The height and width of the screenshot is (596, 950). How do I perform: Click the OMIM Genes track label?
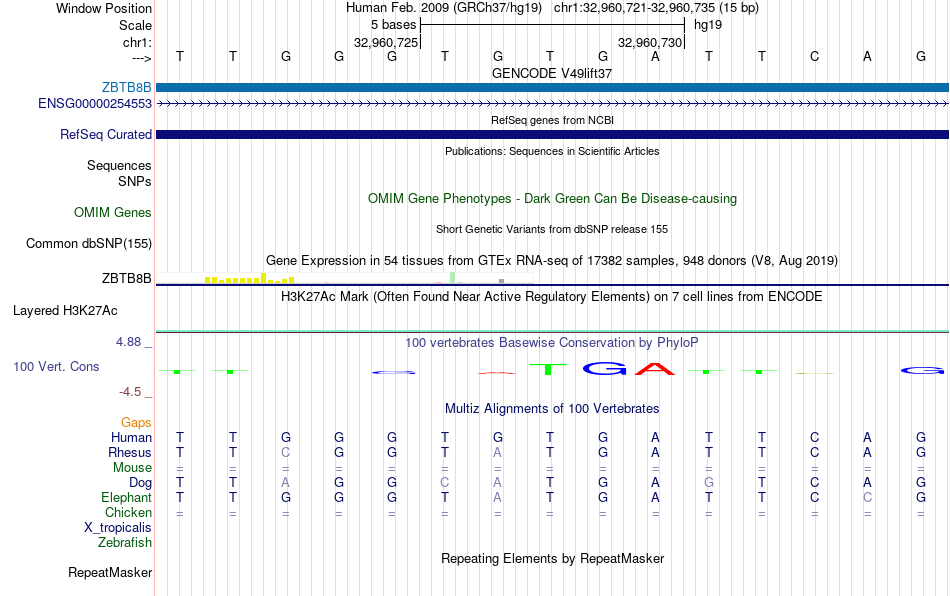113,213
